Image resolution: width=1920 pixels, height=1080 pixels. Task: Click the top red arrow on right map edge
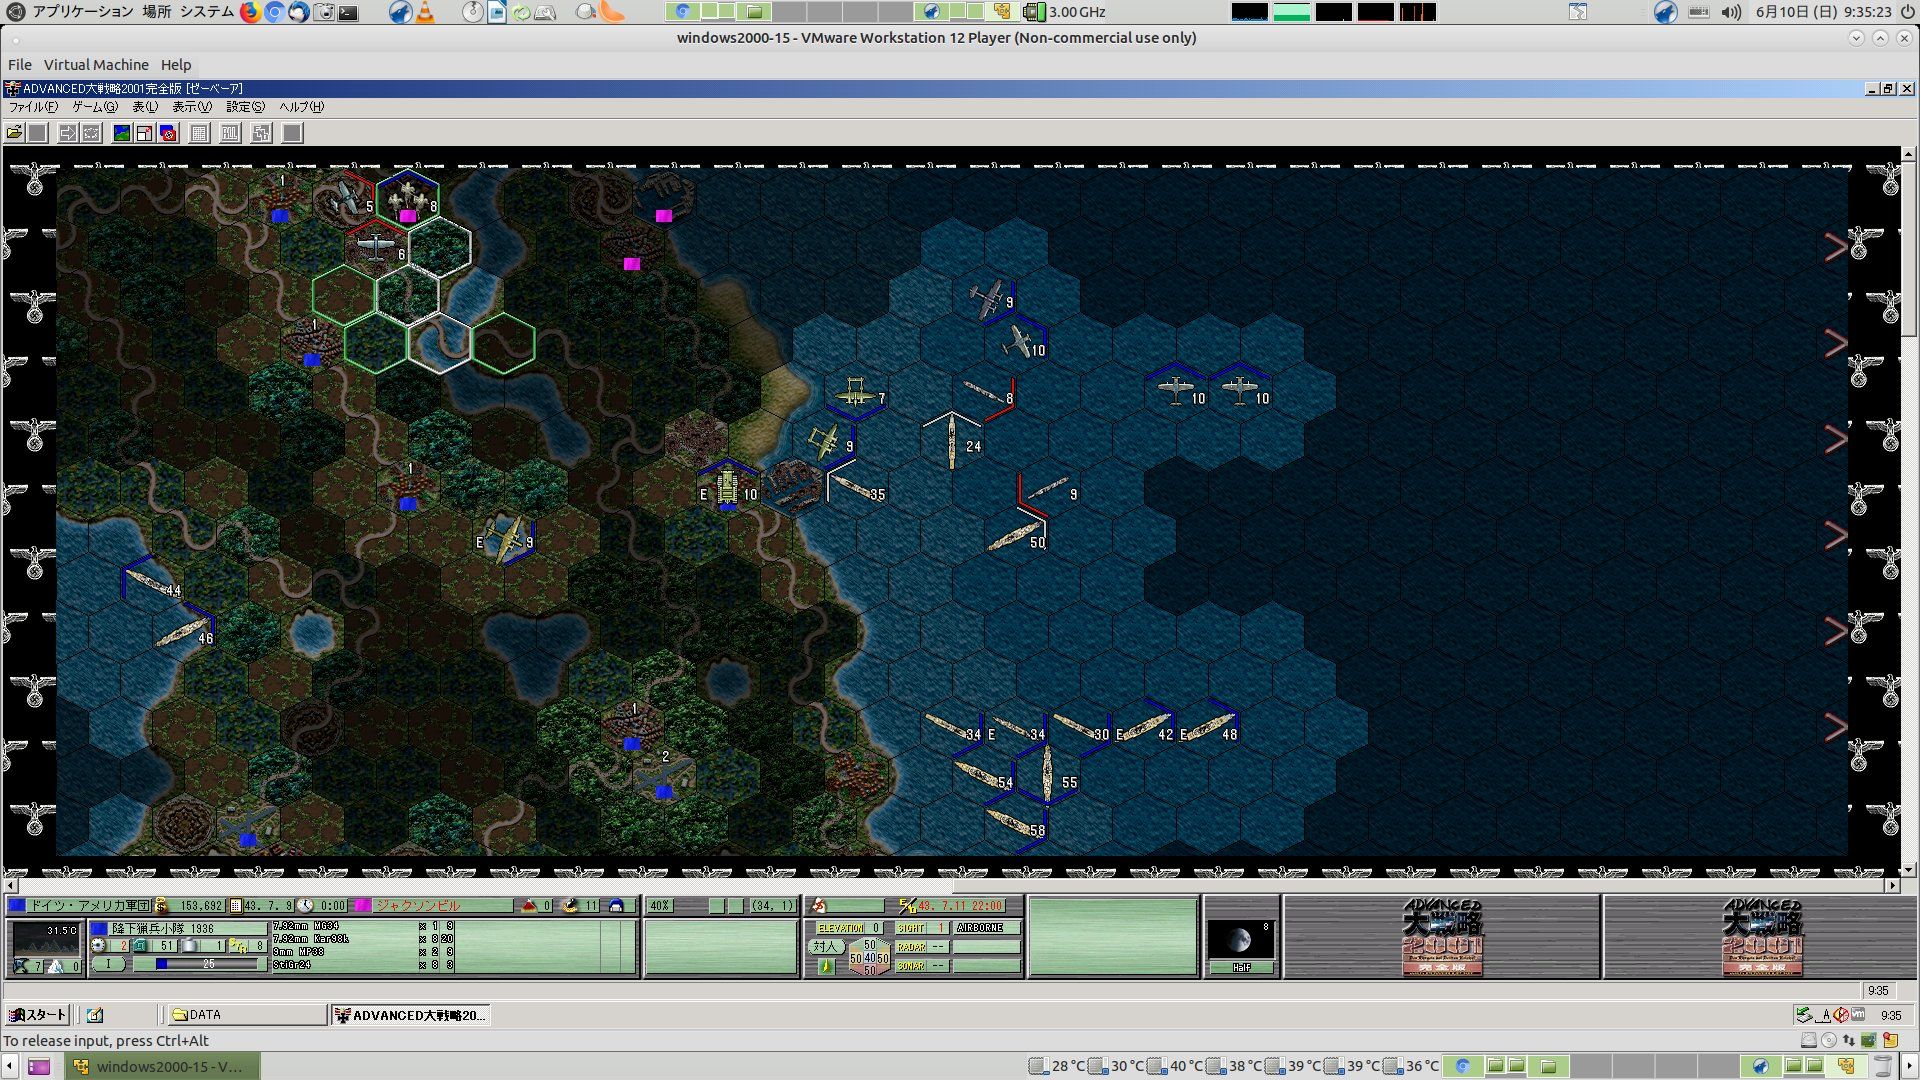coord(1835,247)
